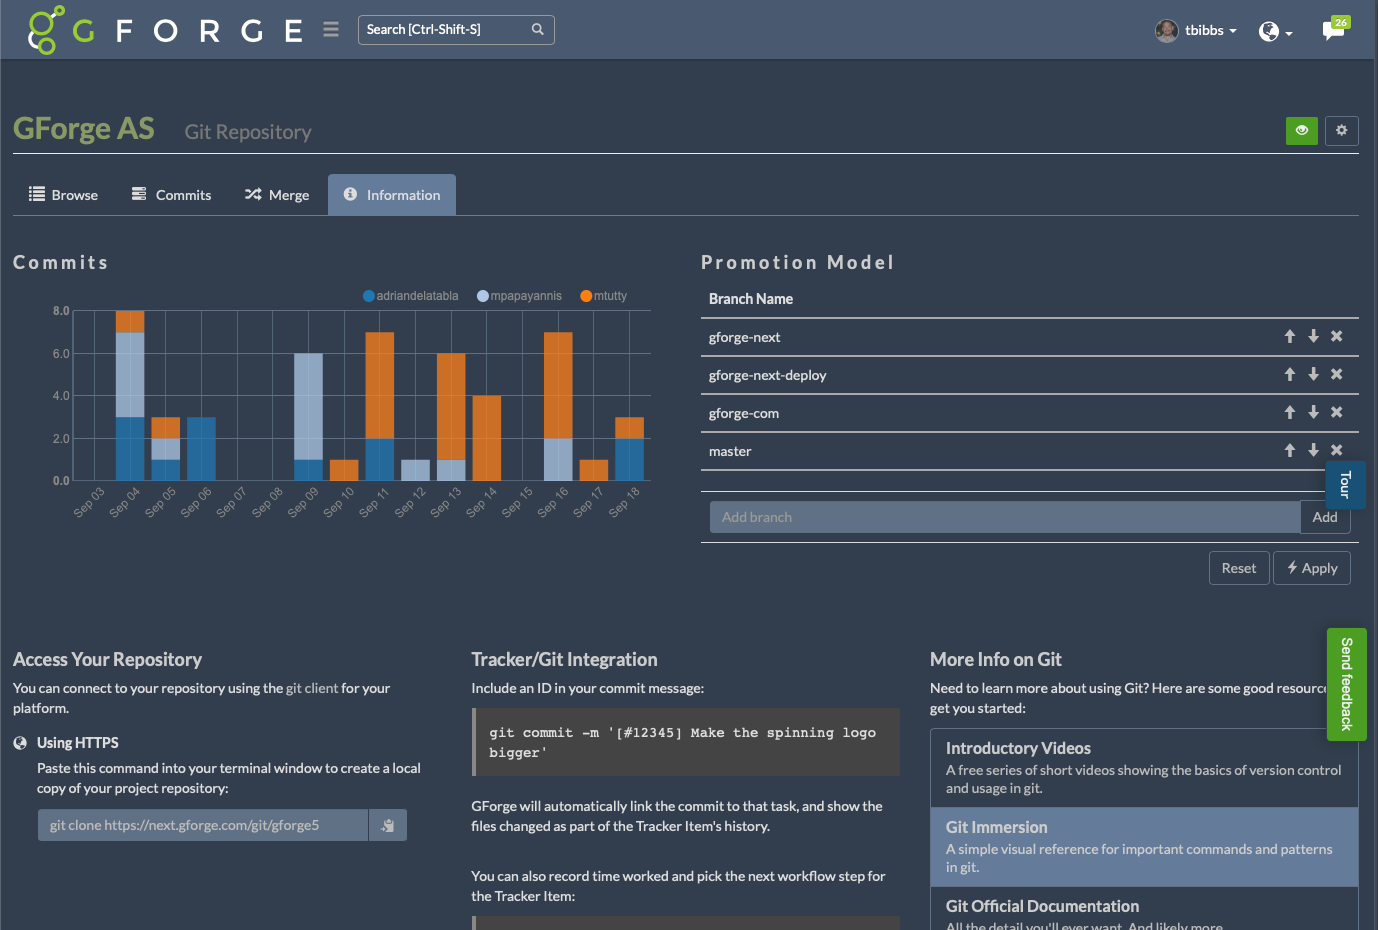The image size is (1378, 930).
Task: Open the chat notifications icon
Action: coord(1334,29)
